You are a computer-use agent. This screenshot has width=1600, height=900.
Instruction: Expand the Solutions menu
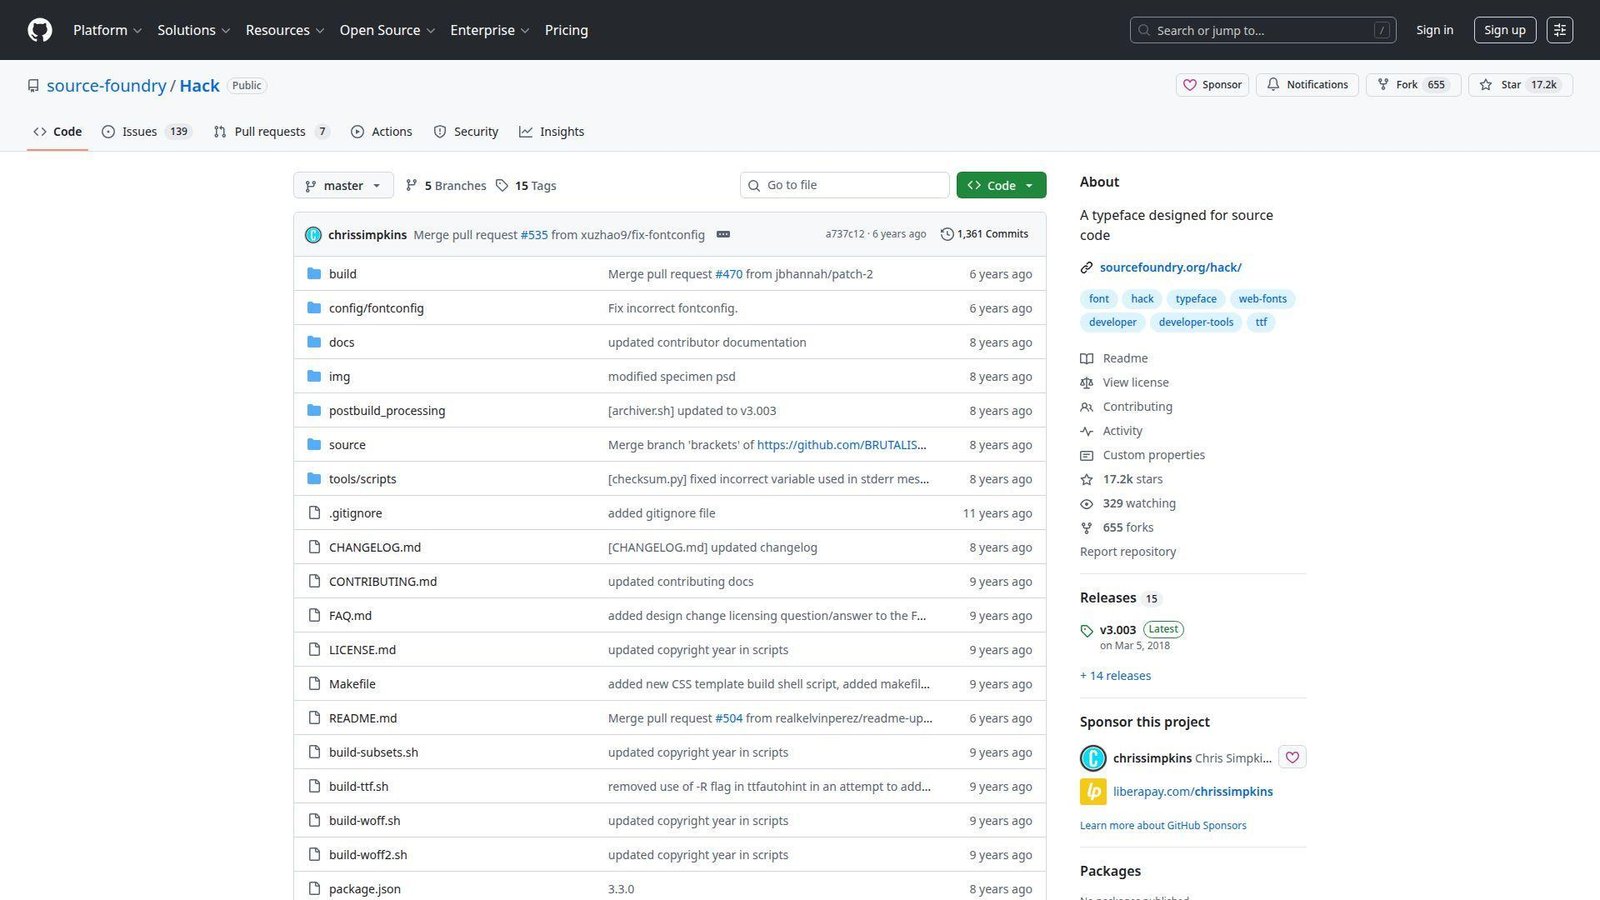pyautogui.click(x=194, y=30)
